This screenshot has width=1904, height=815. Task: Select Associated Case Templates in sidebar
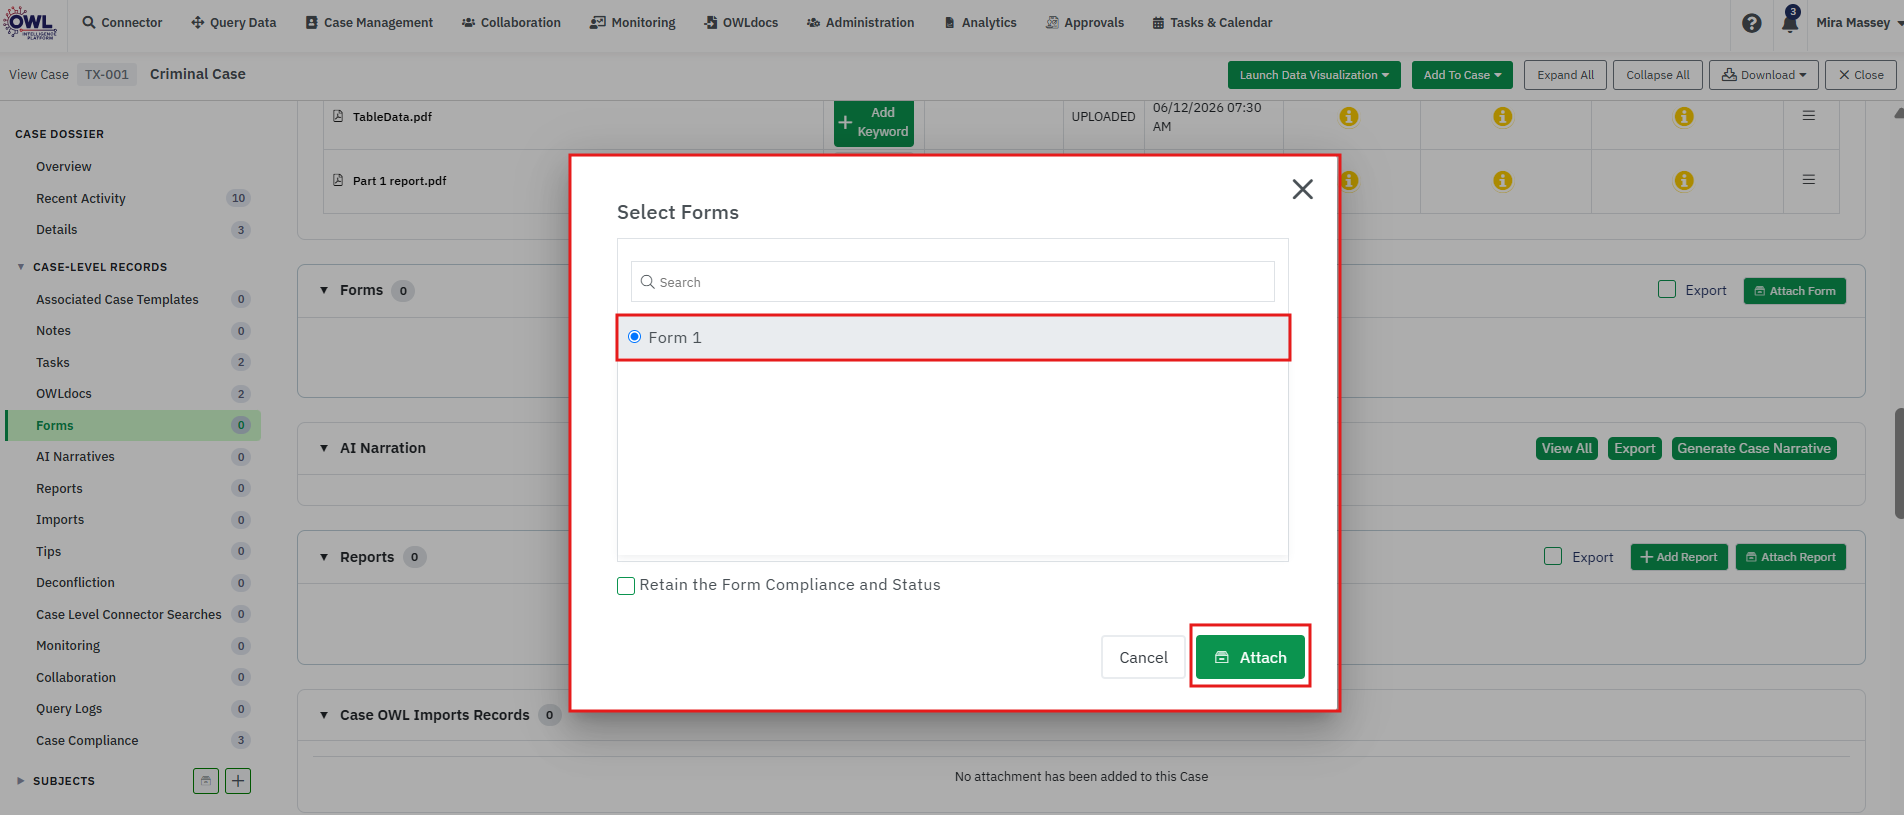(117, 300)
